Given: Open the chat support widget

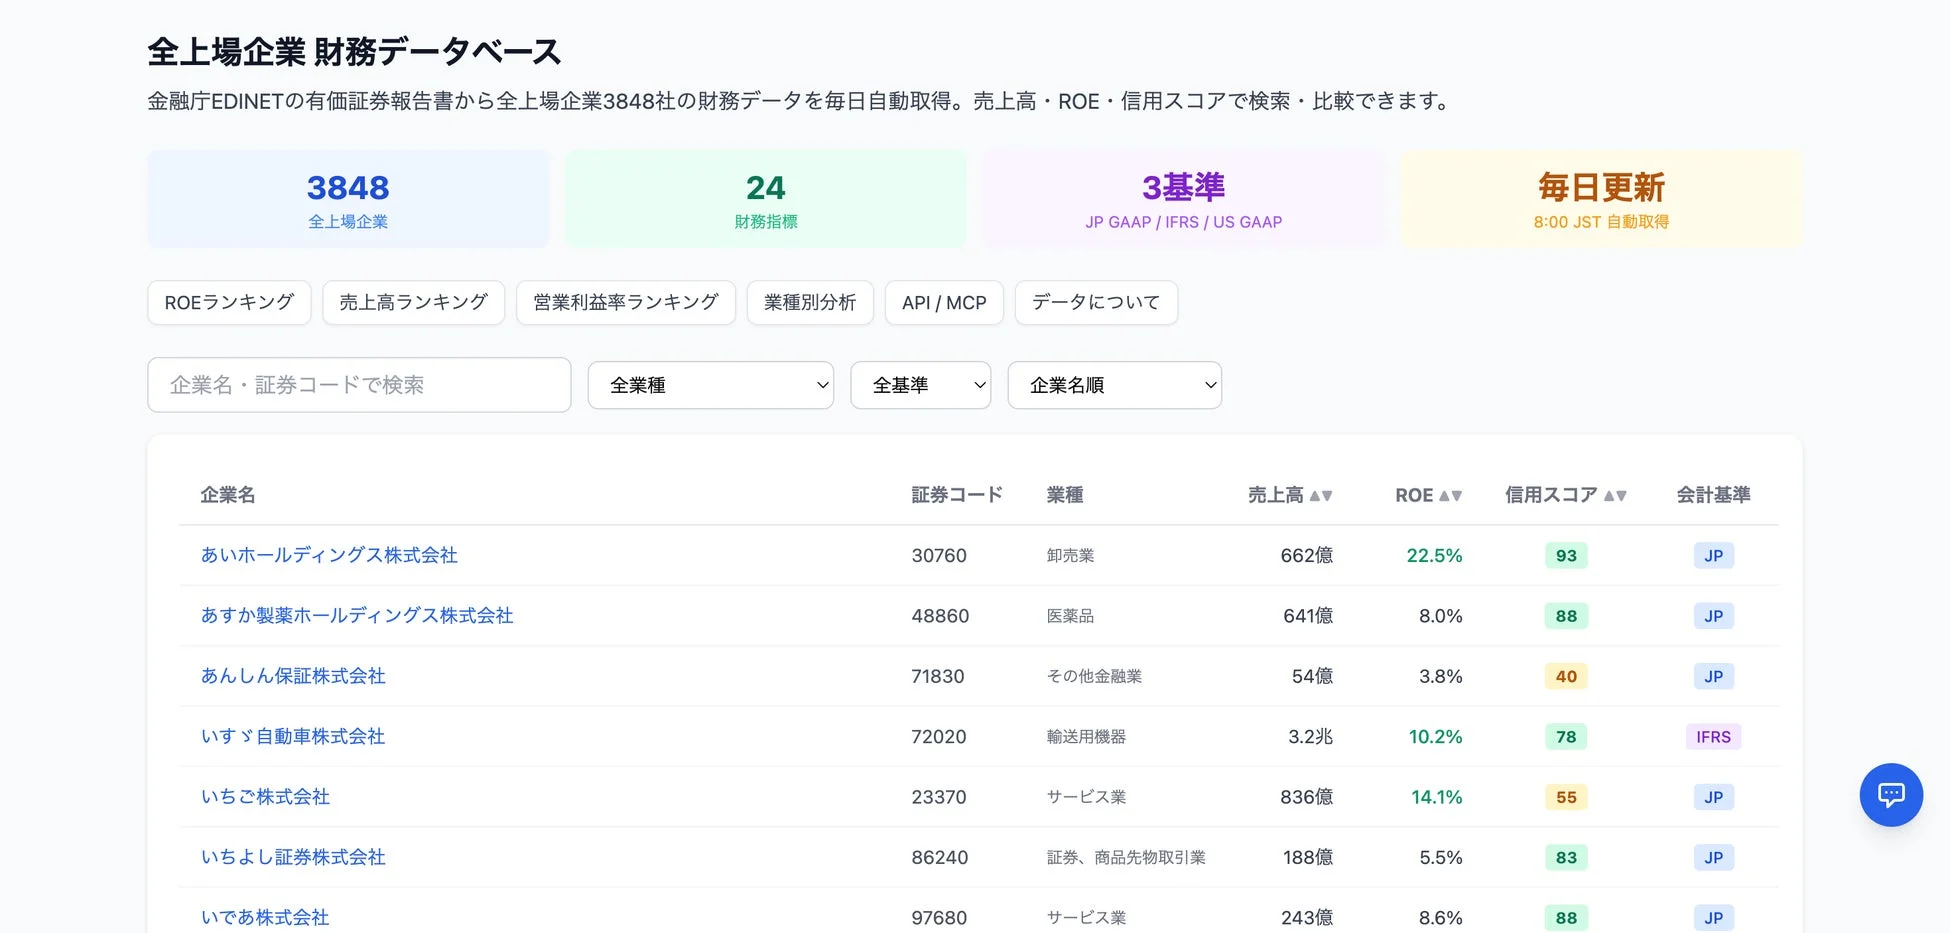Looking at the screenshot, I should [1891, 794].
